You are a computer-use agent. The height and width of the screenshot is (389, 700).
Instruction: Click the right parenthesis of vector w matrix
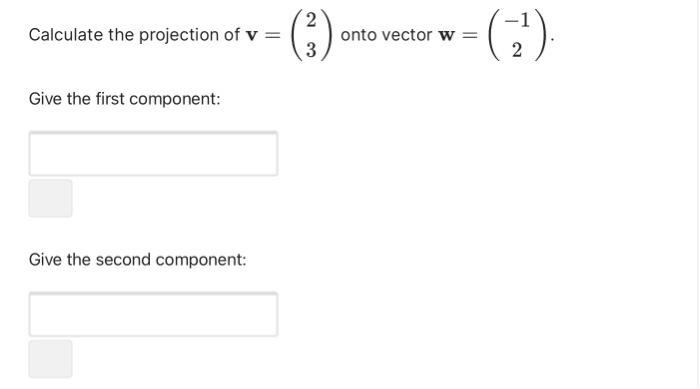pyautogui.click(x=540, y=35)
